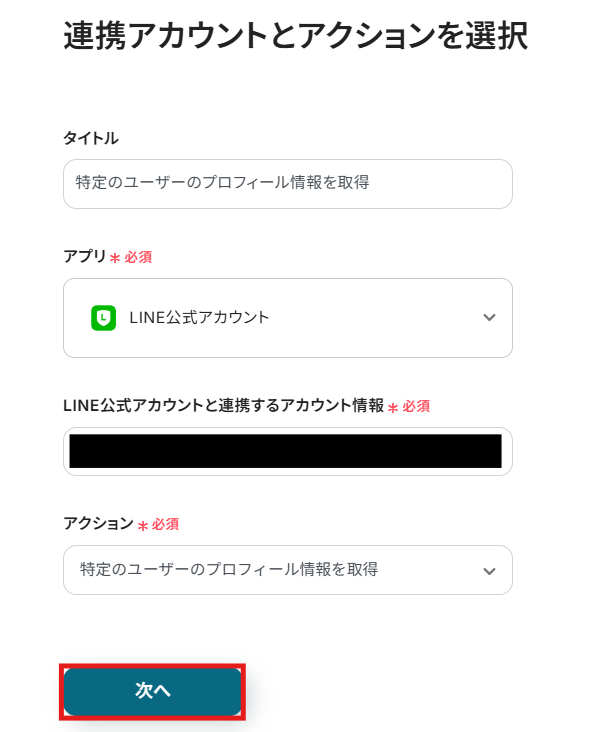The width and height of the screenshot is (600, 732).
Task: Click the green LINE app icon
Action: [103, 318]
